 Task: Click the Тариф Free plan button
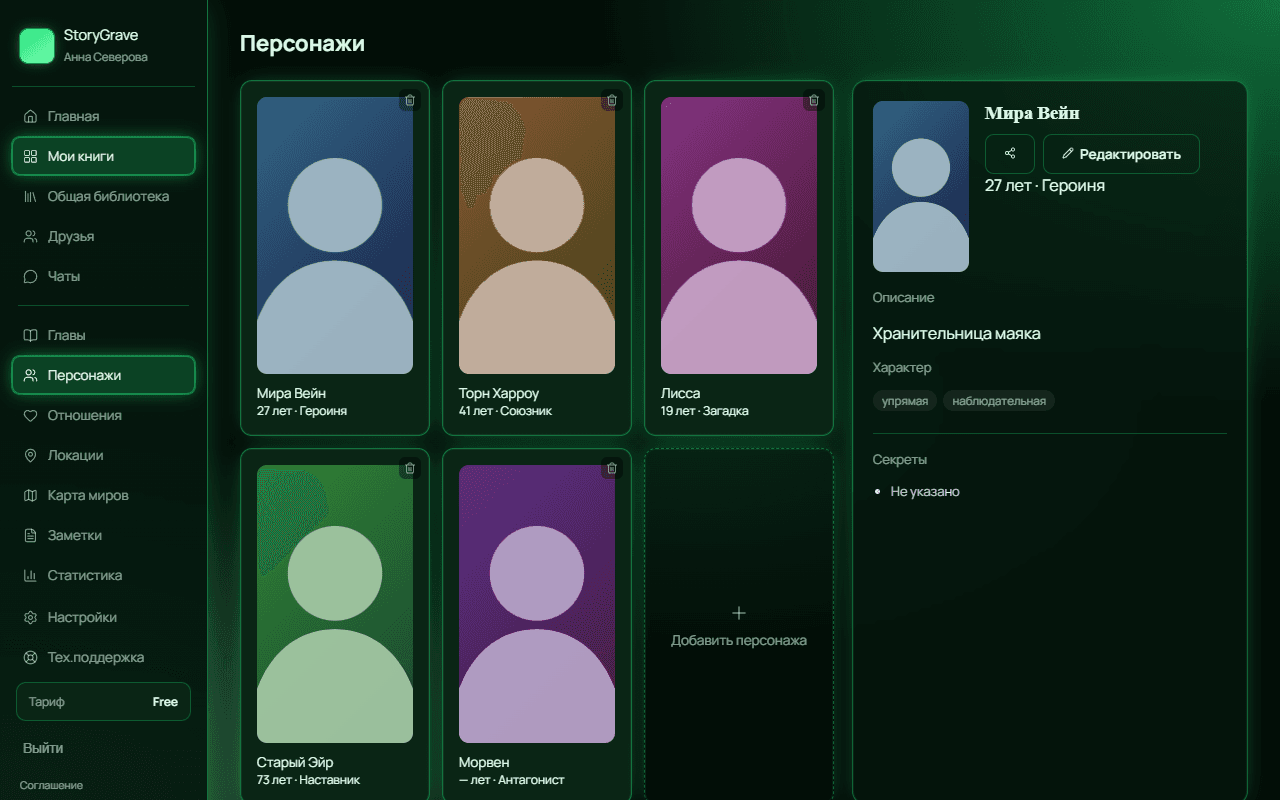[103, 702]
